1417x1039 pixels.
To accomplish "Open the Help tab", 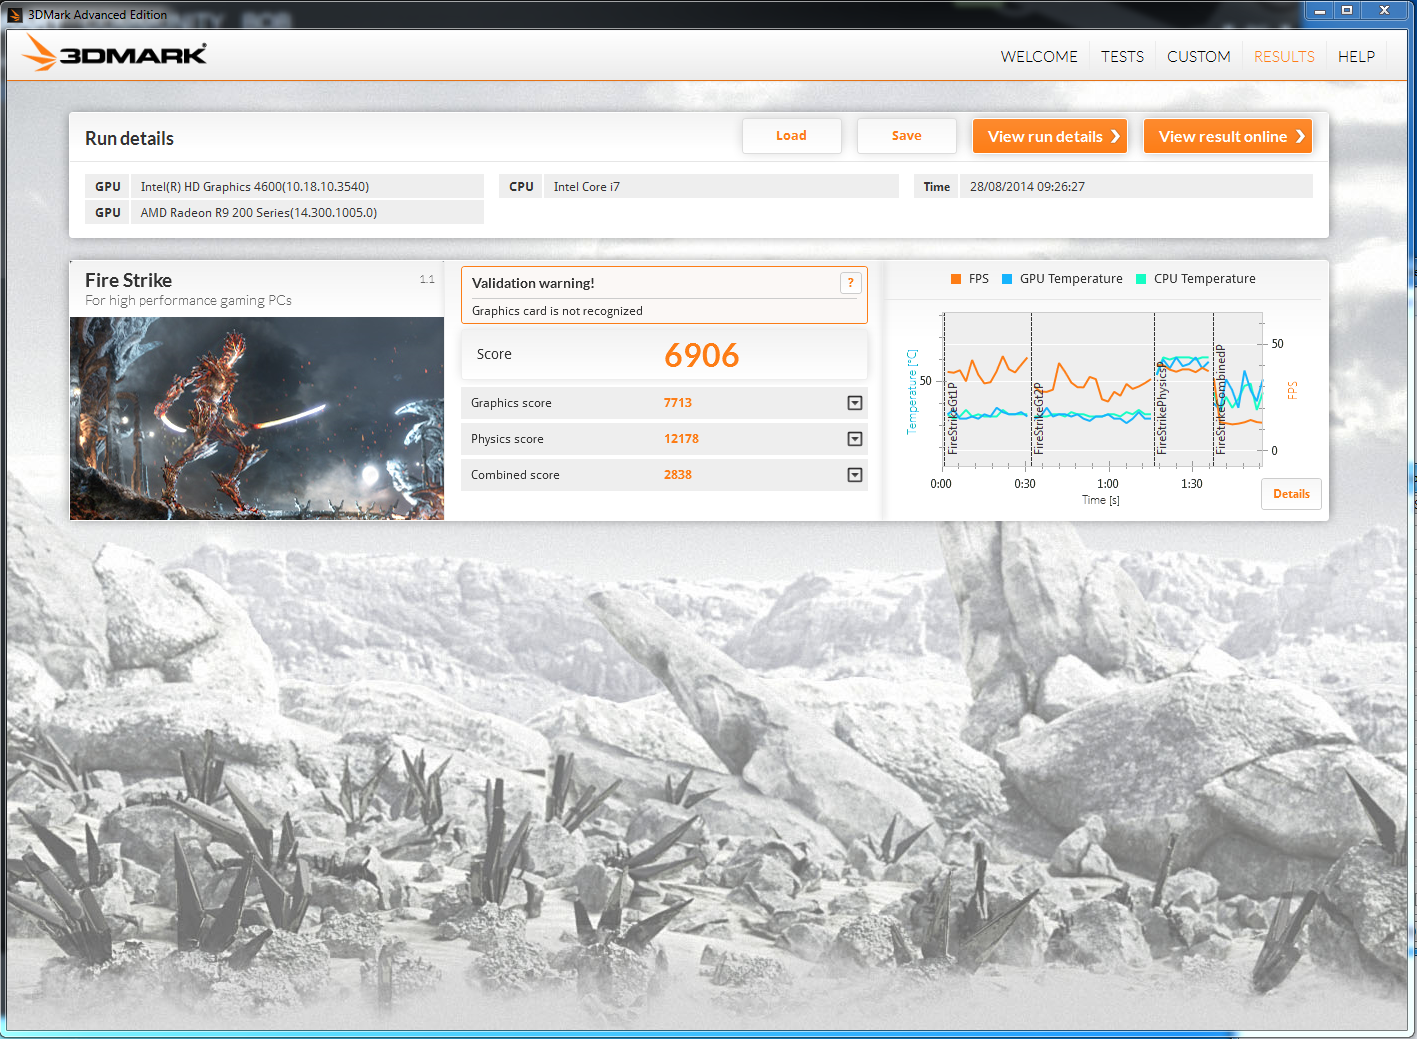I will click(x=1356, y=57).
